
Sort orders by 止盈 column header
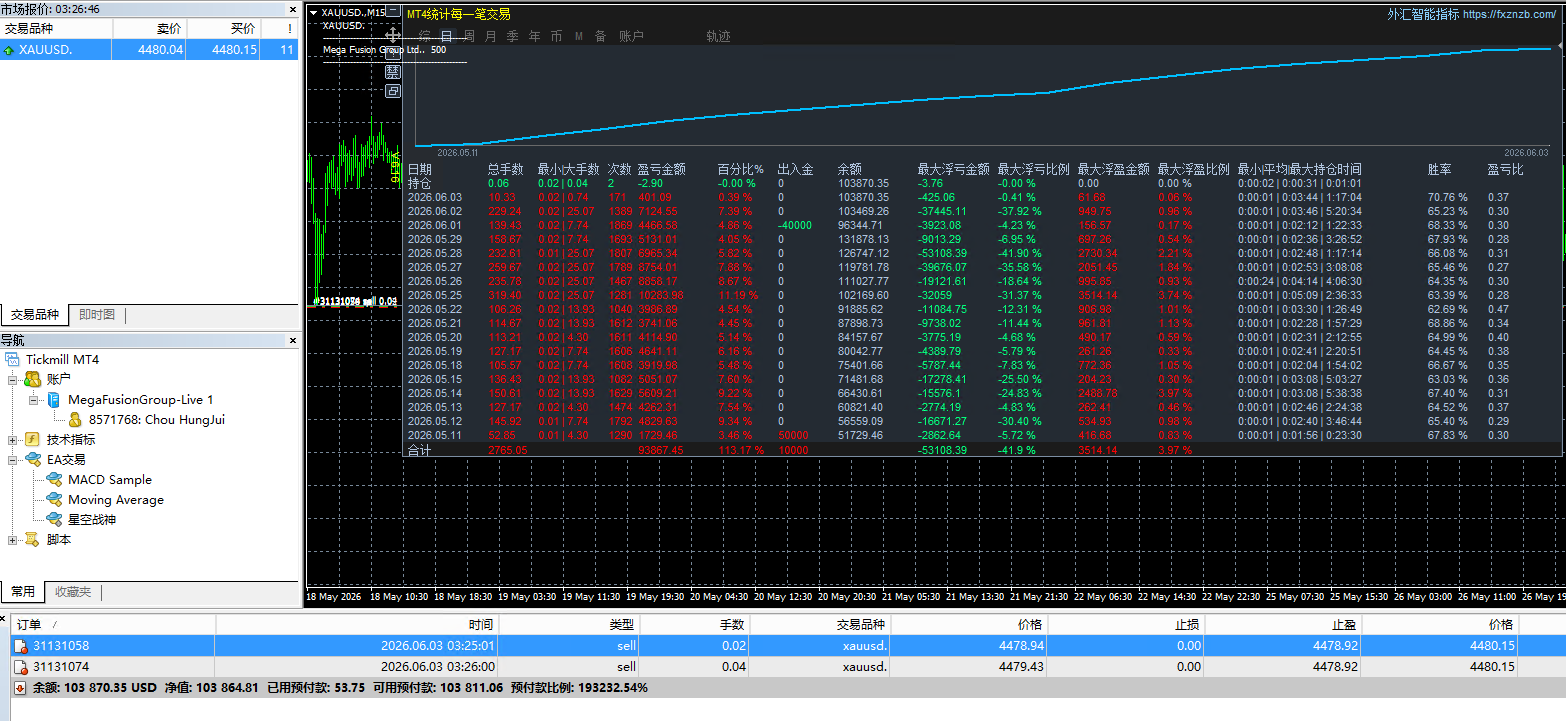1283,624
